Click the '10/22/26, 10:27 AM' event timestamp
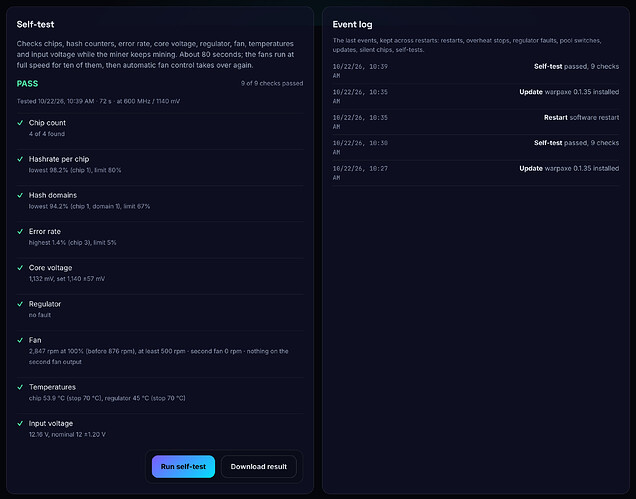Image resolution: width=636 pixels, height=499 pixels. coord(360,173)
